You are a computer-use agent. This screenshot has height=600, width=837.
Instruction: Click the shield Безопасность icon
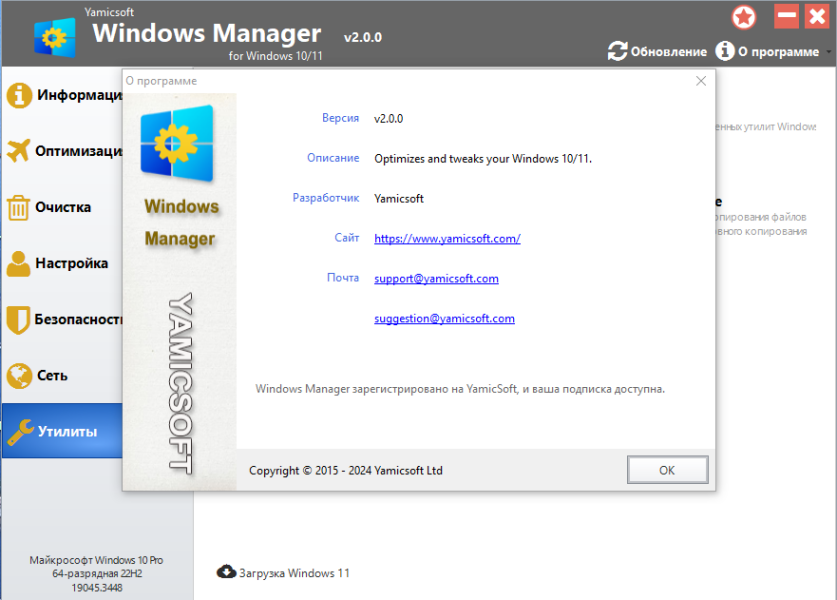(18, 320)
